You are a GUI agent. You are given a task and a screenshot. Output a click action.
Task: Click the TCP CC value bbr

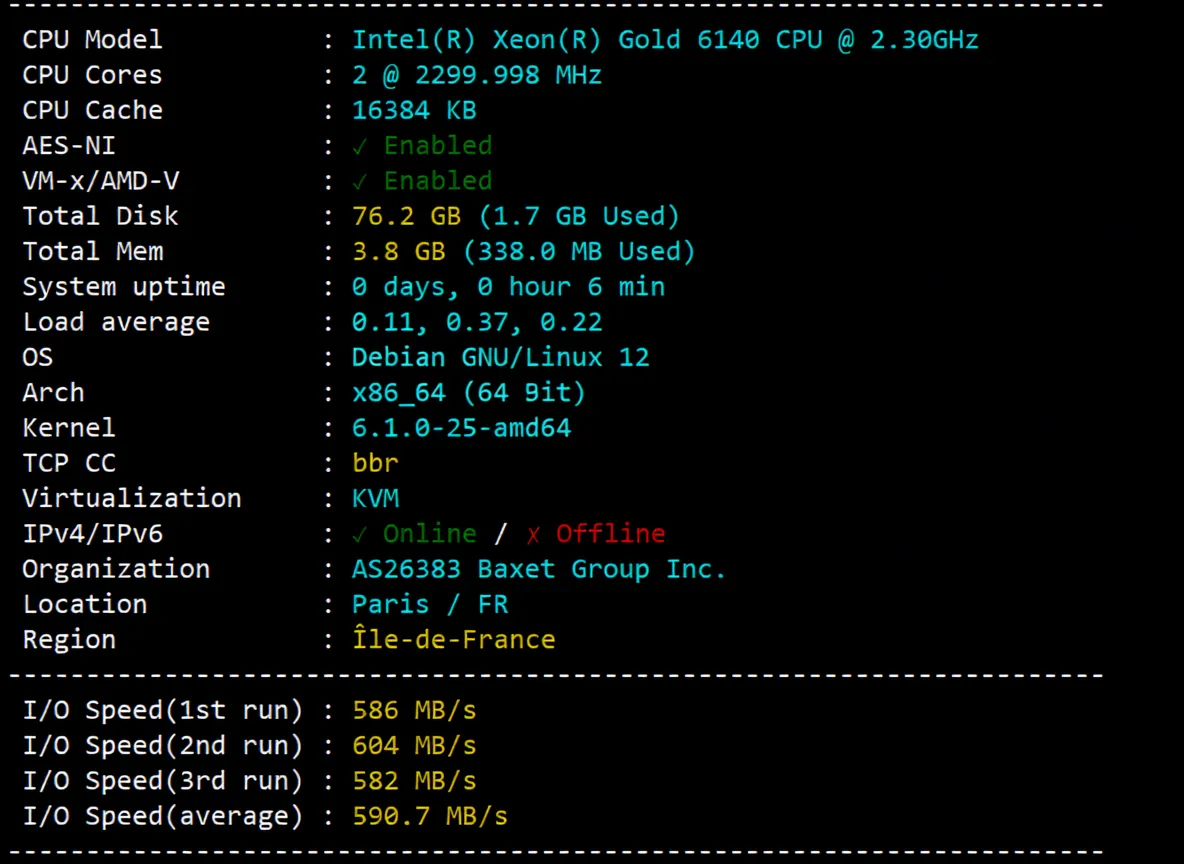(375, 463)
